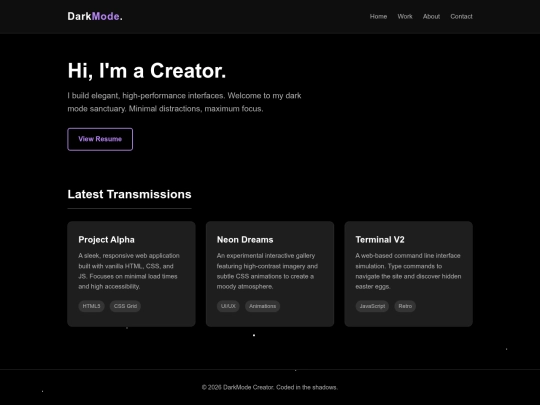This screenshot has width=540, height=405.
Task: Click the CSS Grid tag
Action: [x=125, y=306]
